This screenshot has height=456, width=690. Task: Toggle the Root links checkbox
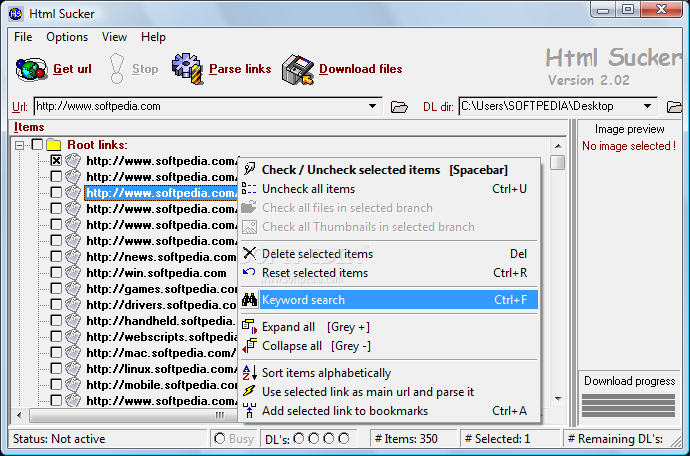click(x=37, y=144)
